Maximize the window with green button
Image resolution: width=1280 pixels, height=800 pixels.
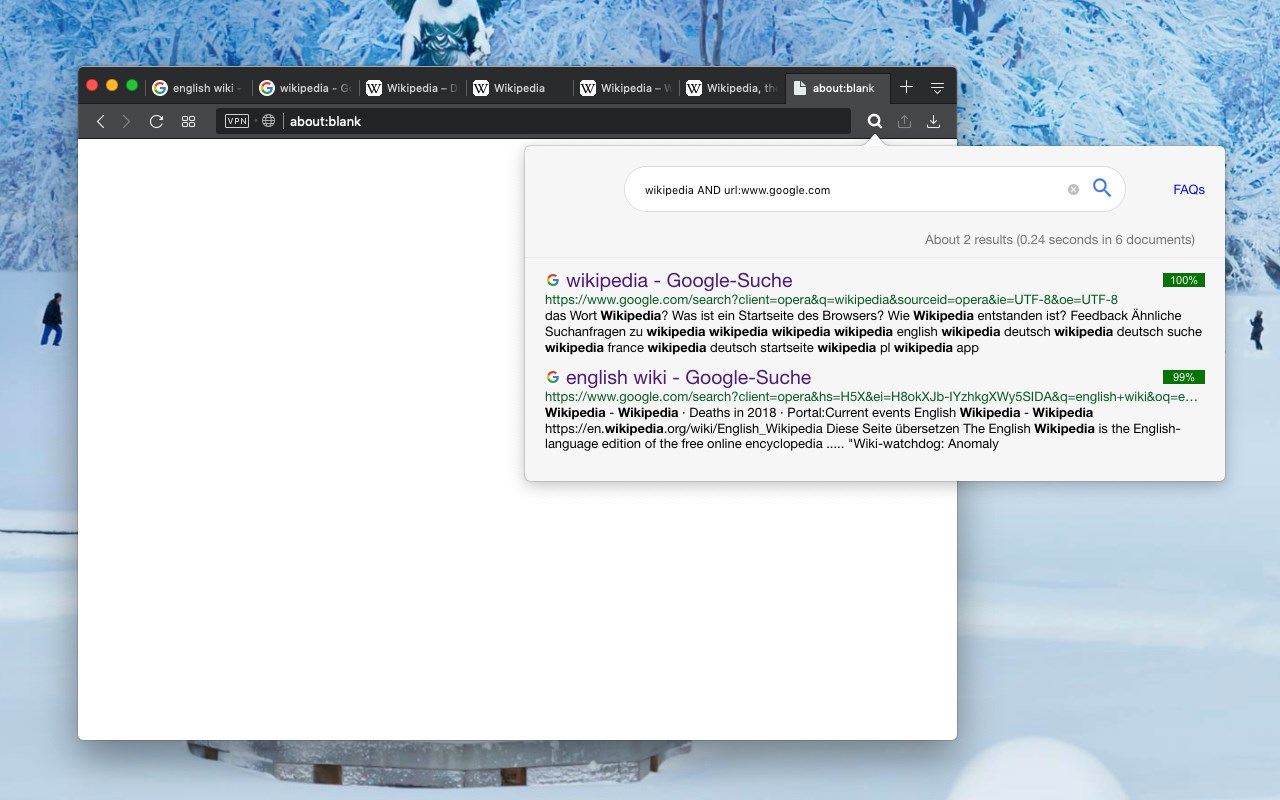(x=132, y=86)
